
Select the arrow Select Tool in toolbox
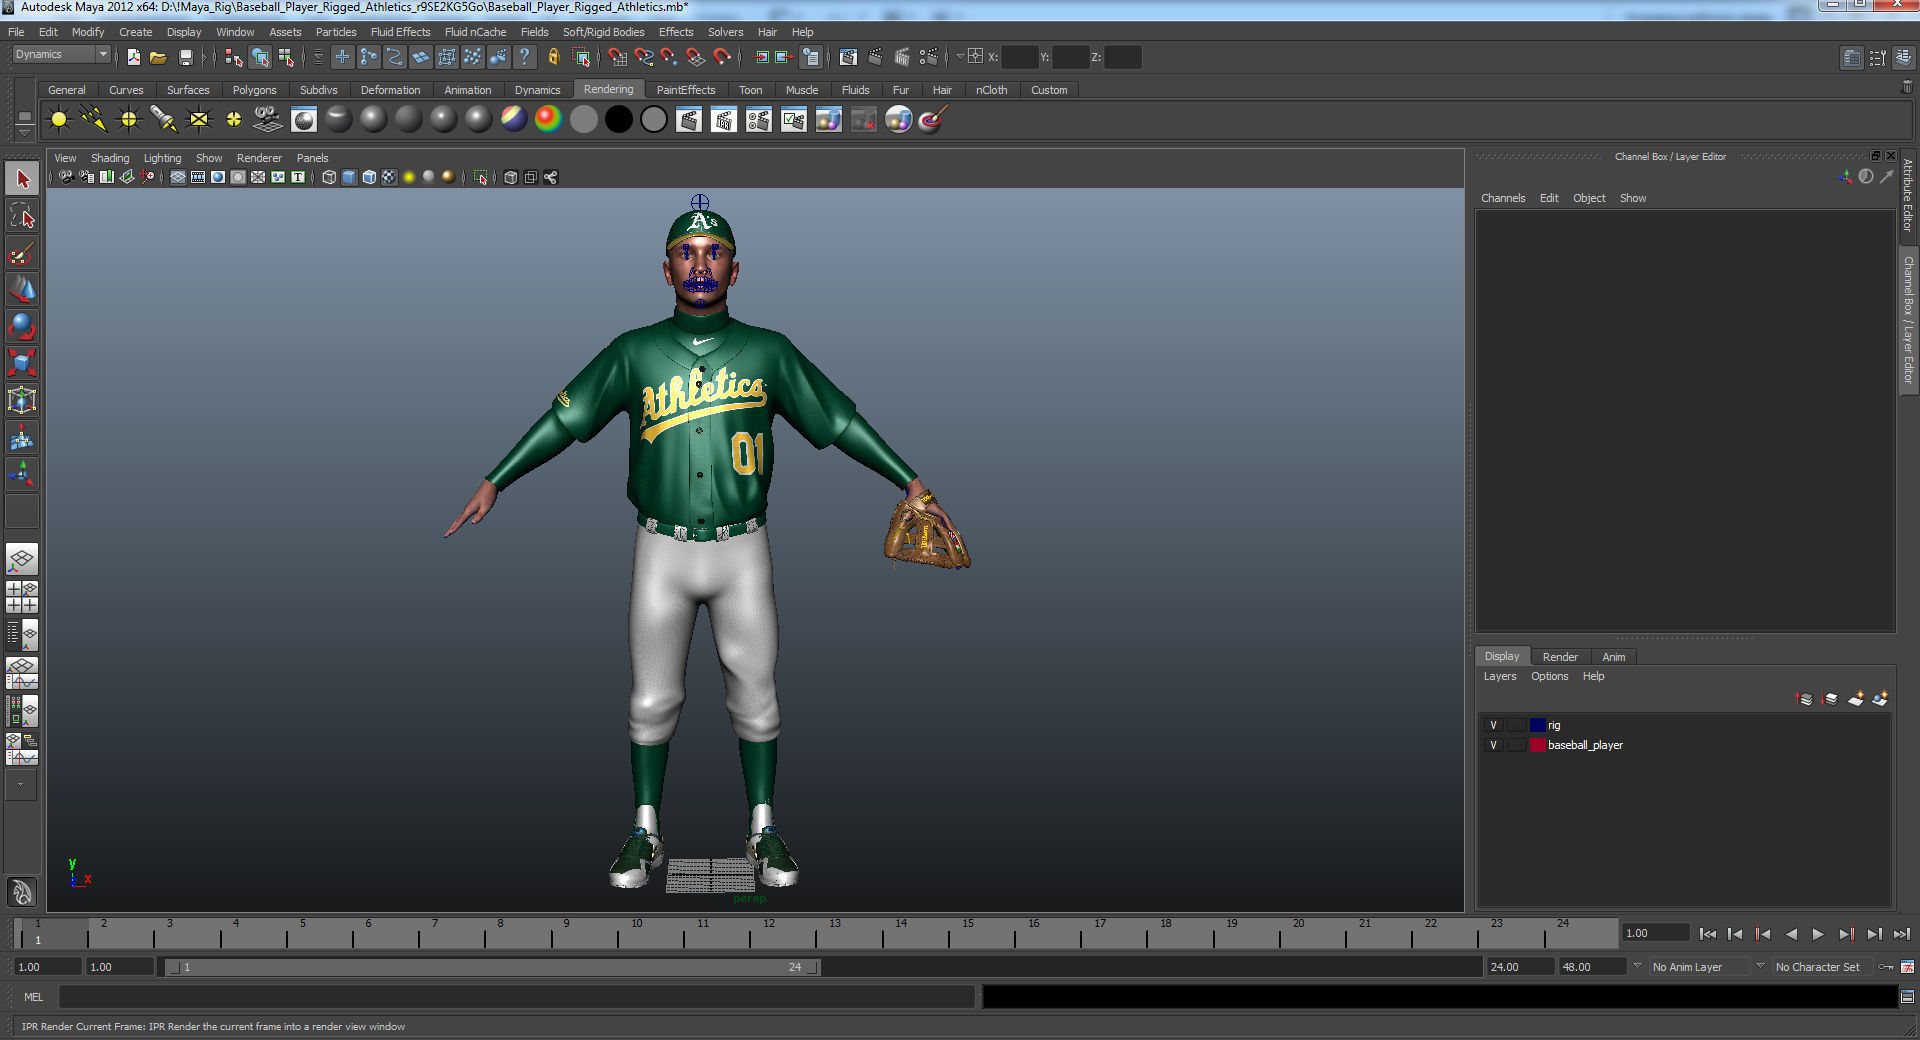22,179
